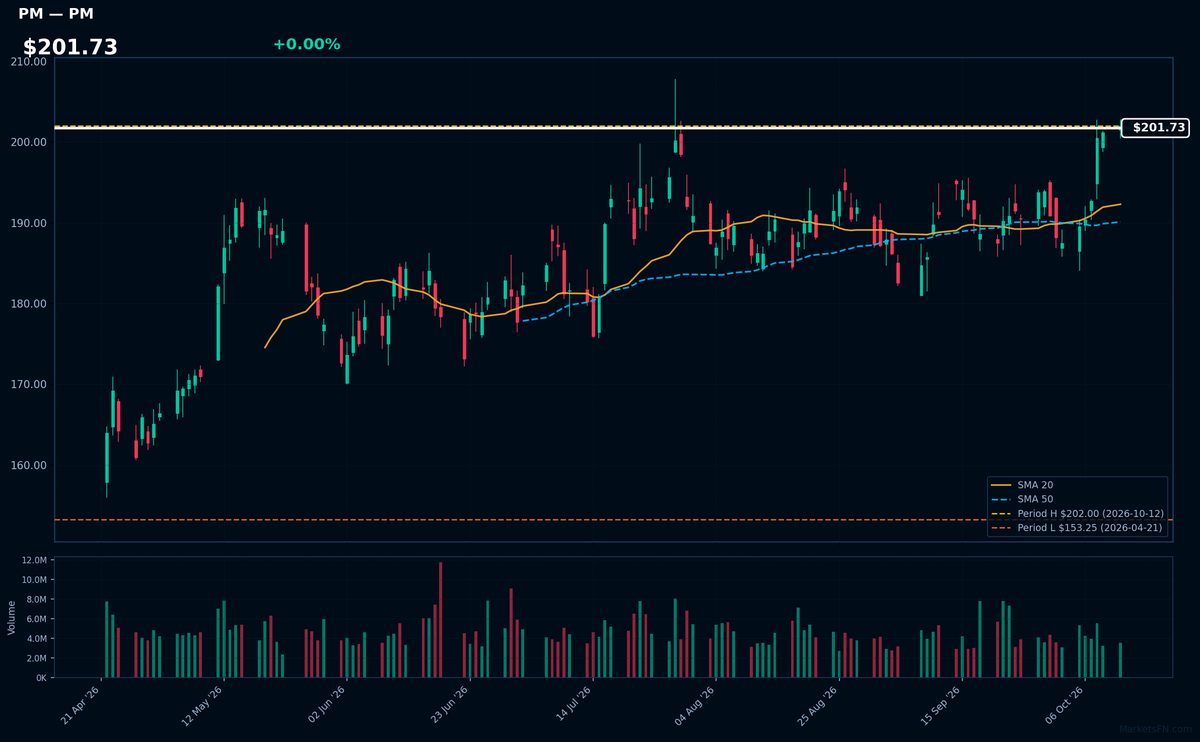The width and height of the screenshot is (1200, 742).
Task: Click the $201.73 price tag on right axis
Action: (x=1155, y=128)
